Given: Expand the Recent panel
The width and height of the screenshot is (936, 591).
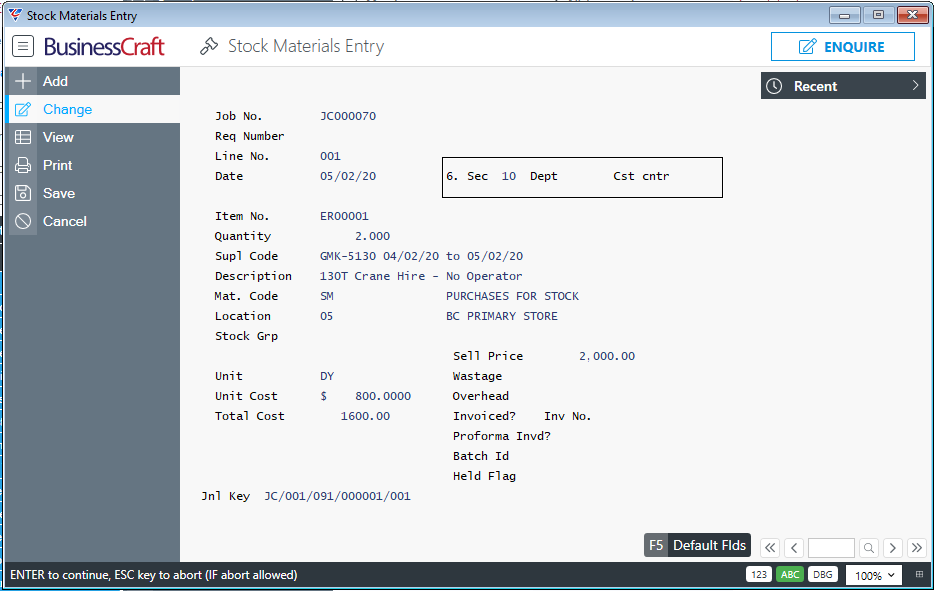Looking at the screenshot, I should pos(843,86).
